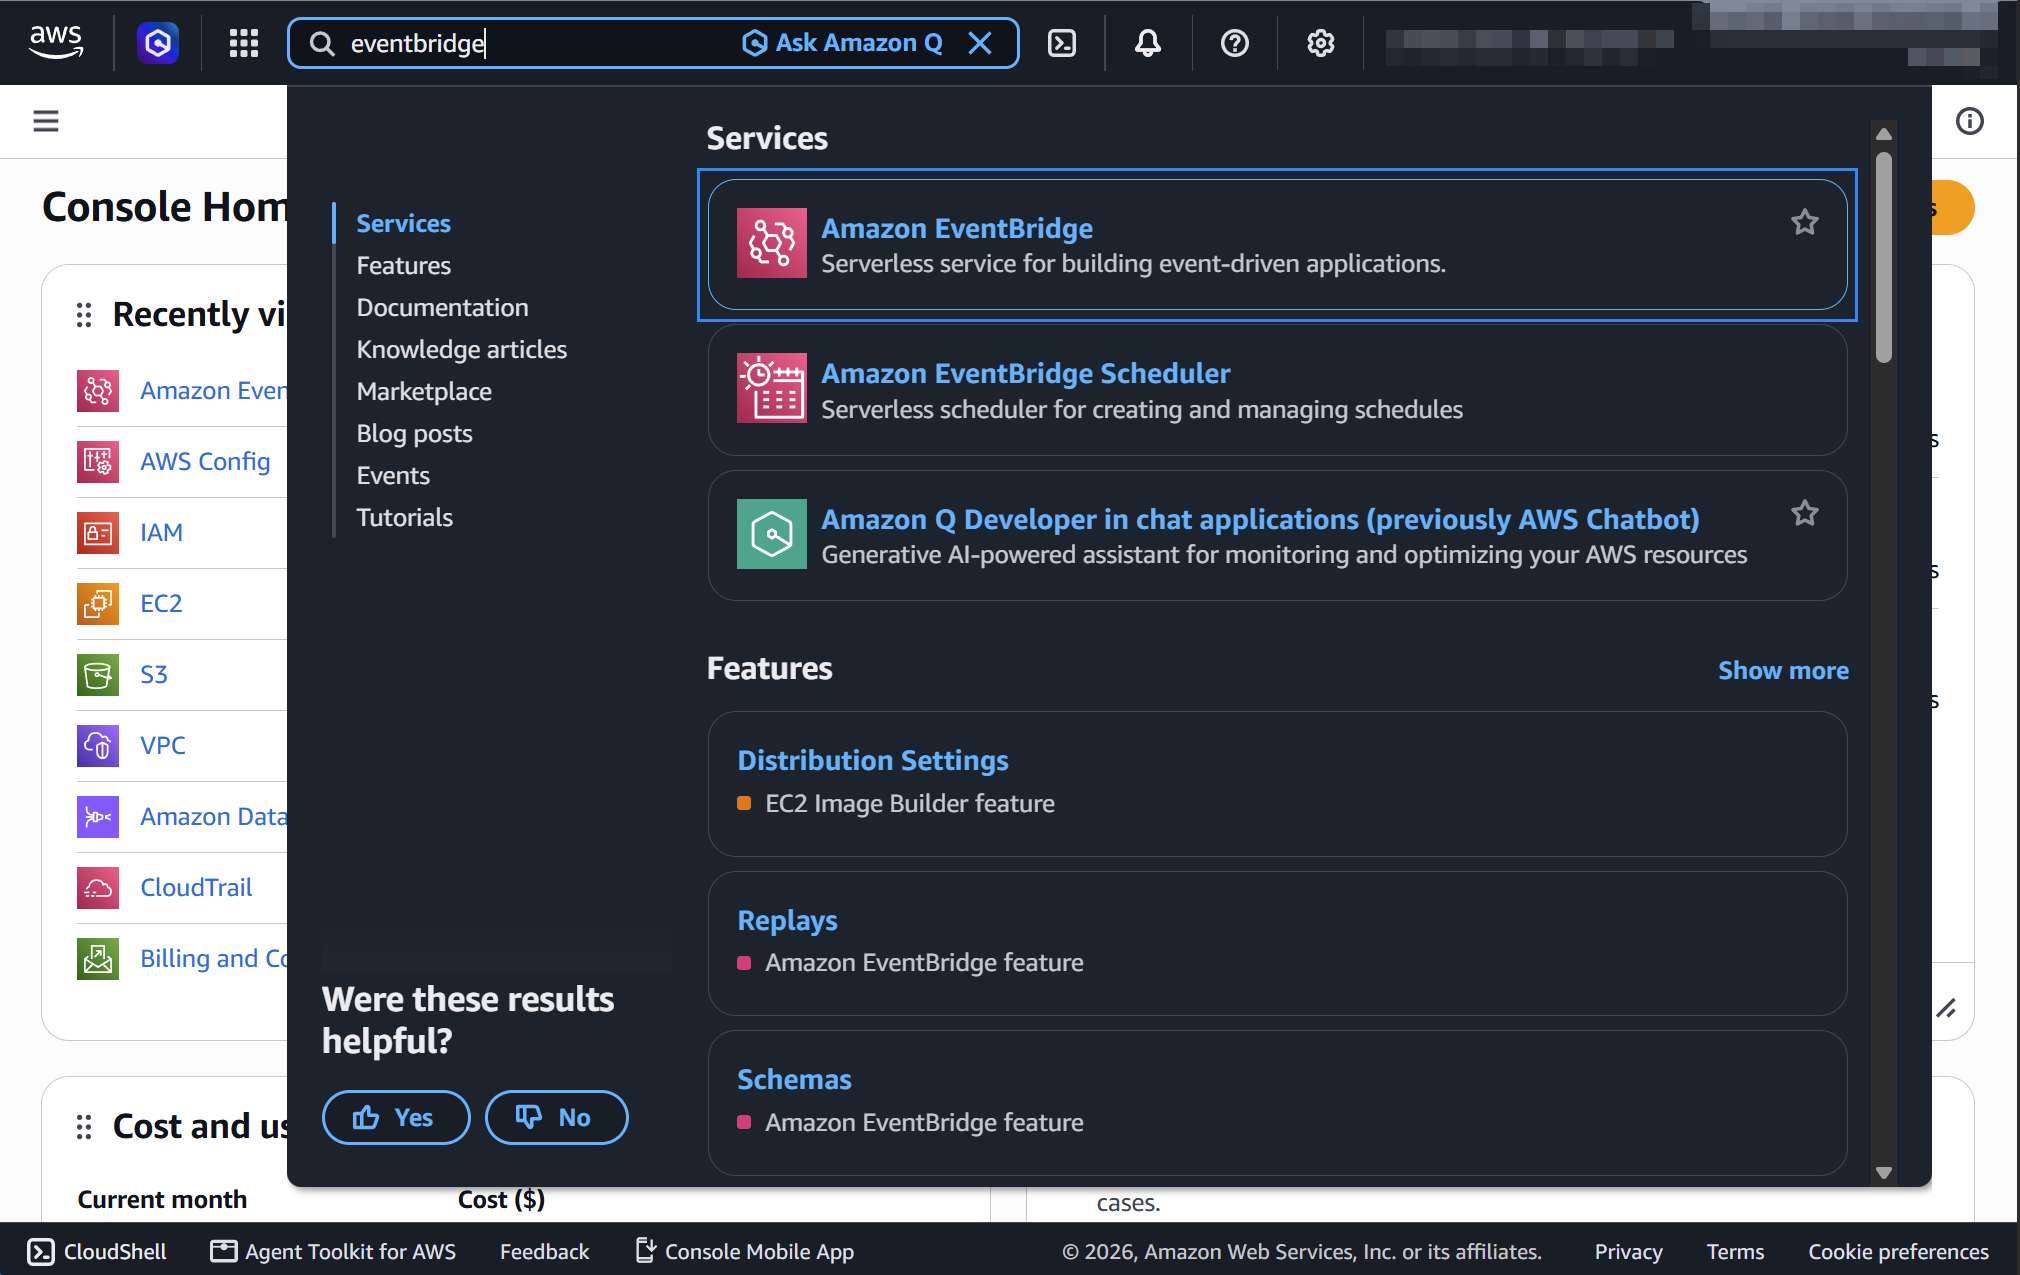Screen dimensions: 2020x1275
Task: Favorite Amazon EventBridge with the star
Action: pos(1805,222)
